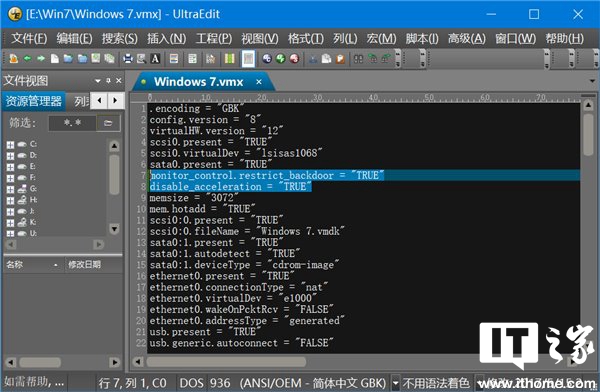The image size is (600, 392).
Task: Click the printer icon in toolbar
Action: tap(127, 59)
